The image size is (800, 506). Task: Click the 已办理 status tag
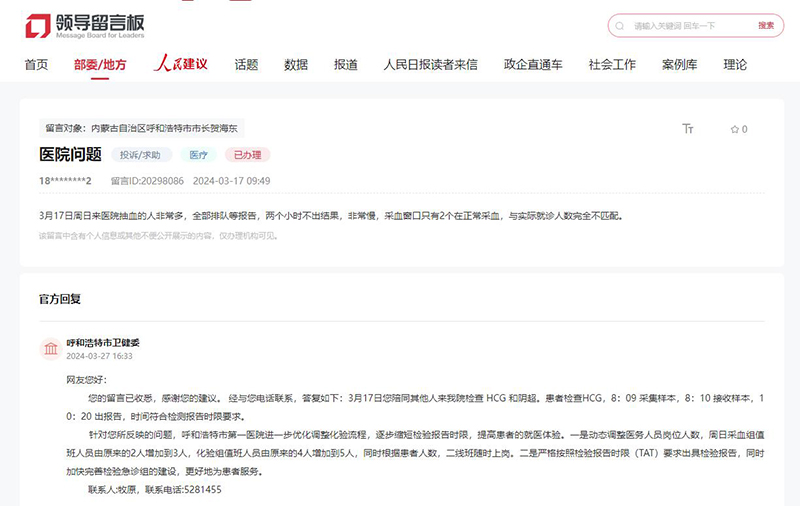coord(247,155)
